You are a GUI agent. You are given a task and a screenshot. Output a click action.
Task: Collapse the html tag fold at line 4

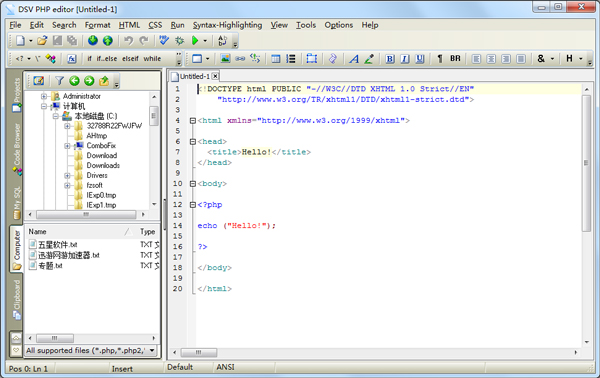193,121
